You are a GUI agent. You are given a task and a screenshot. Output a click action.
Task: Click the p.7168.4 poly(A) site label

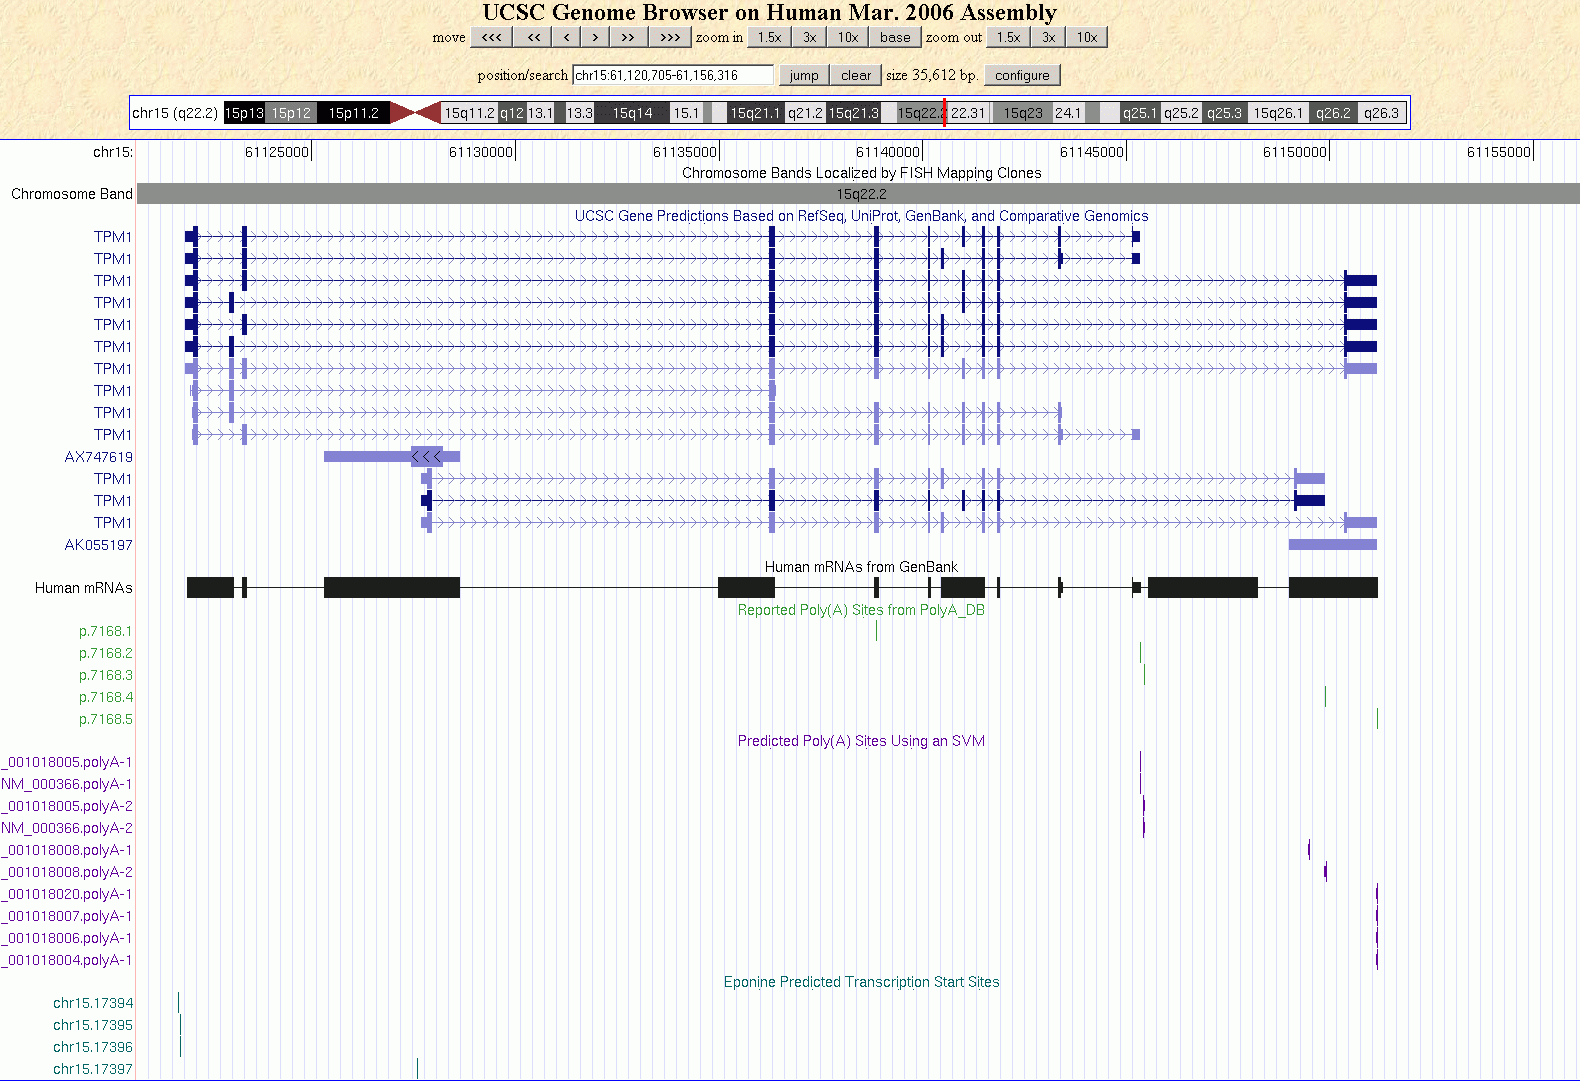(106, 697)
